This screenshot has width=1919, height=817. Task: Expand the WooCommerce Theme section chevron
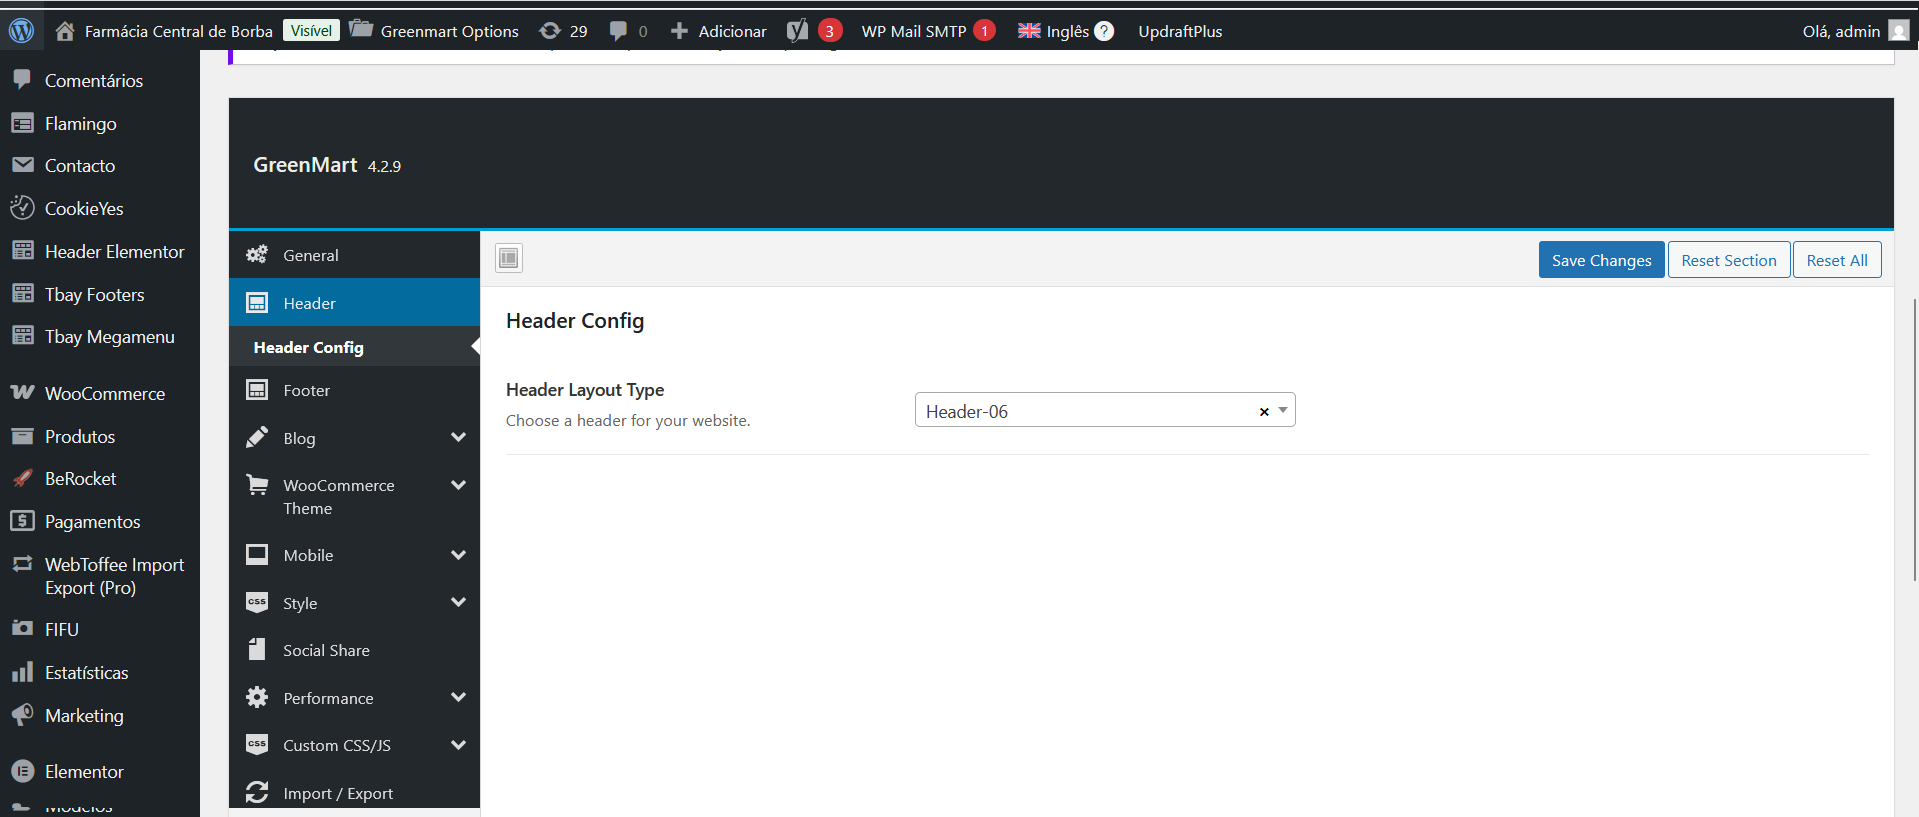[x=458, y=485]
